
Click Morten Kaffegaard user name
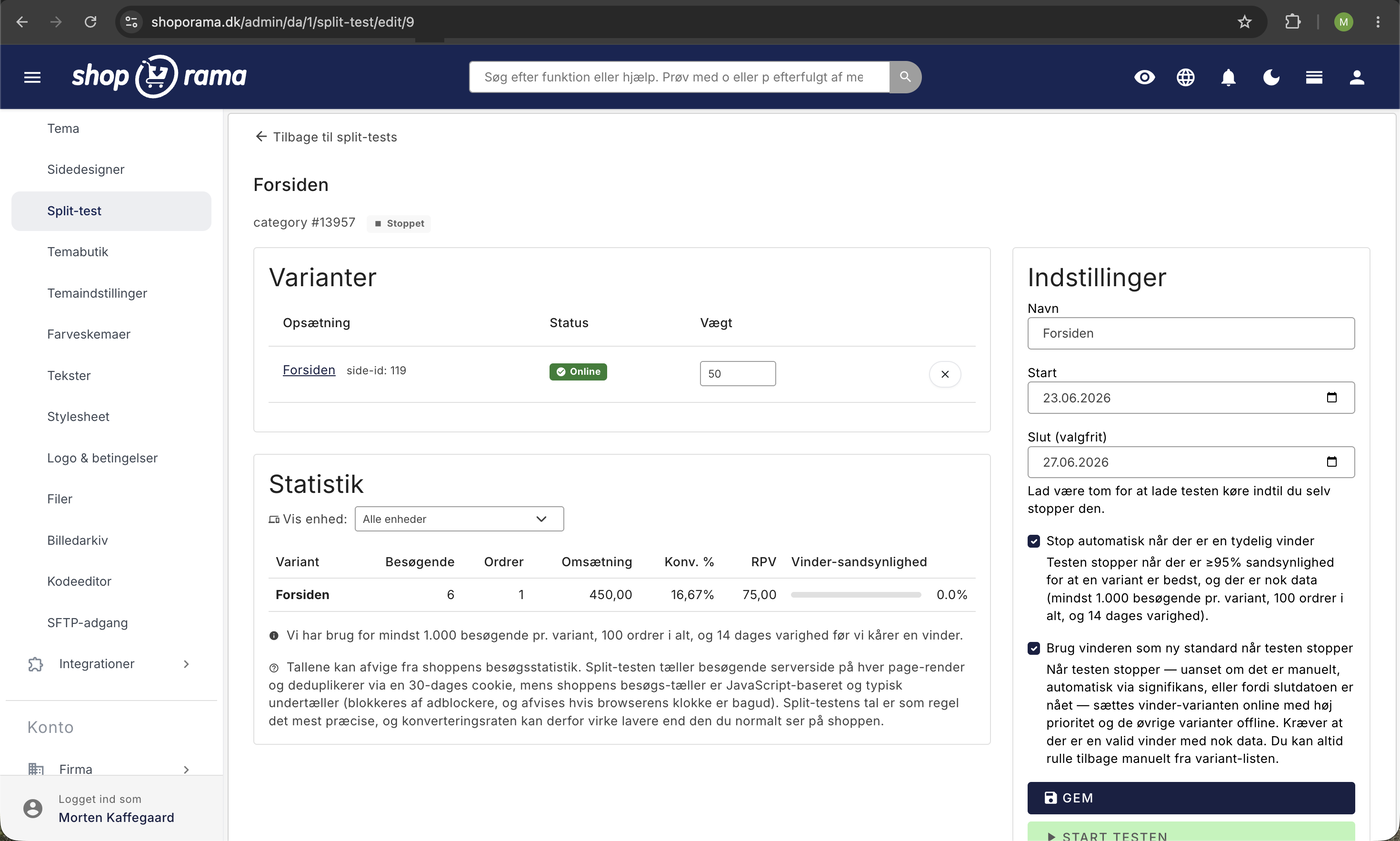(116, 818)
